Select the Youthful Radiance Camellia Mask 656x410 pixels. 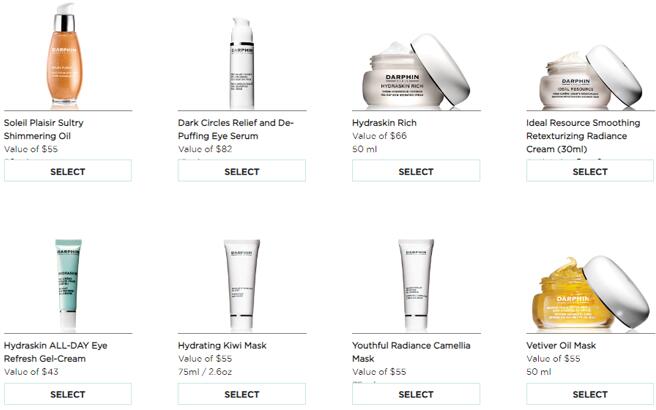416,394
